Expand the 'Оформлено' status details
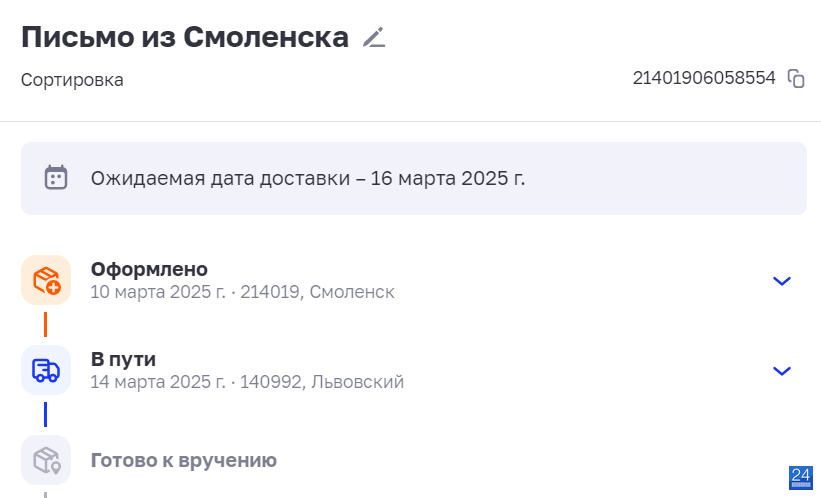 point(782,281)
